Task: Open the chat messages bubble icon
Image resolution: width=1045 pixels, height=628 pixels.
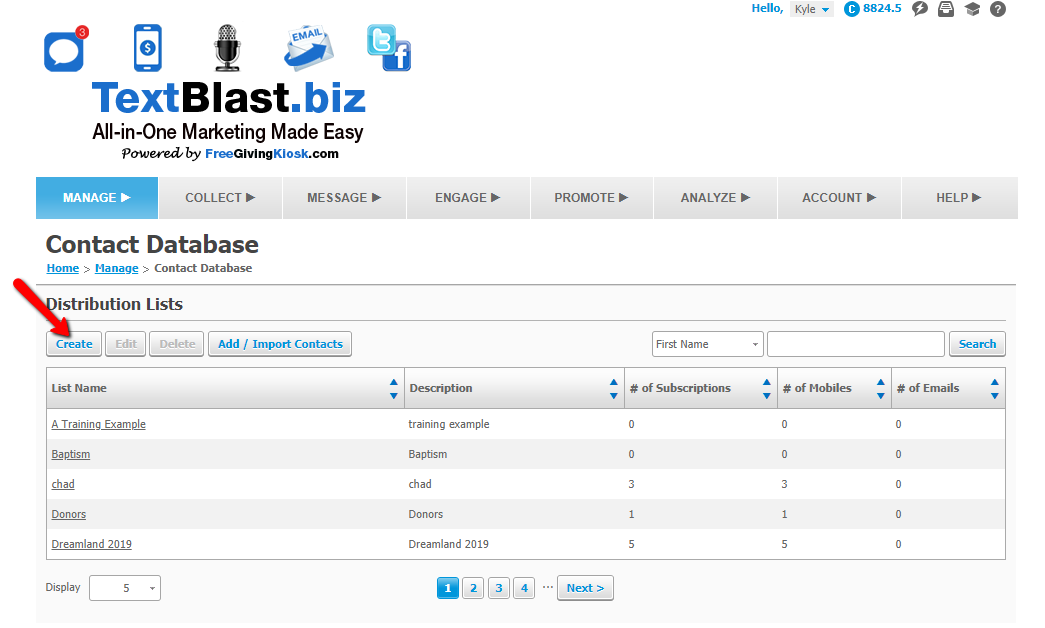Action: click(65, 49)
